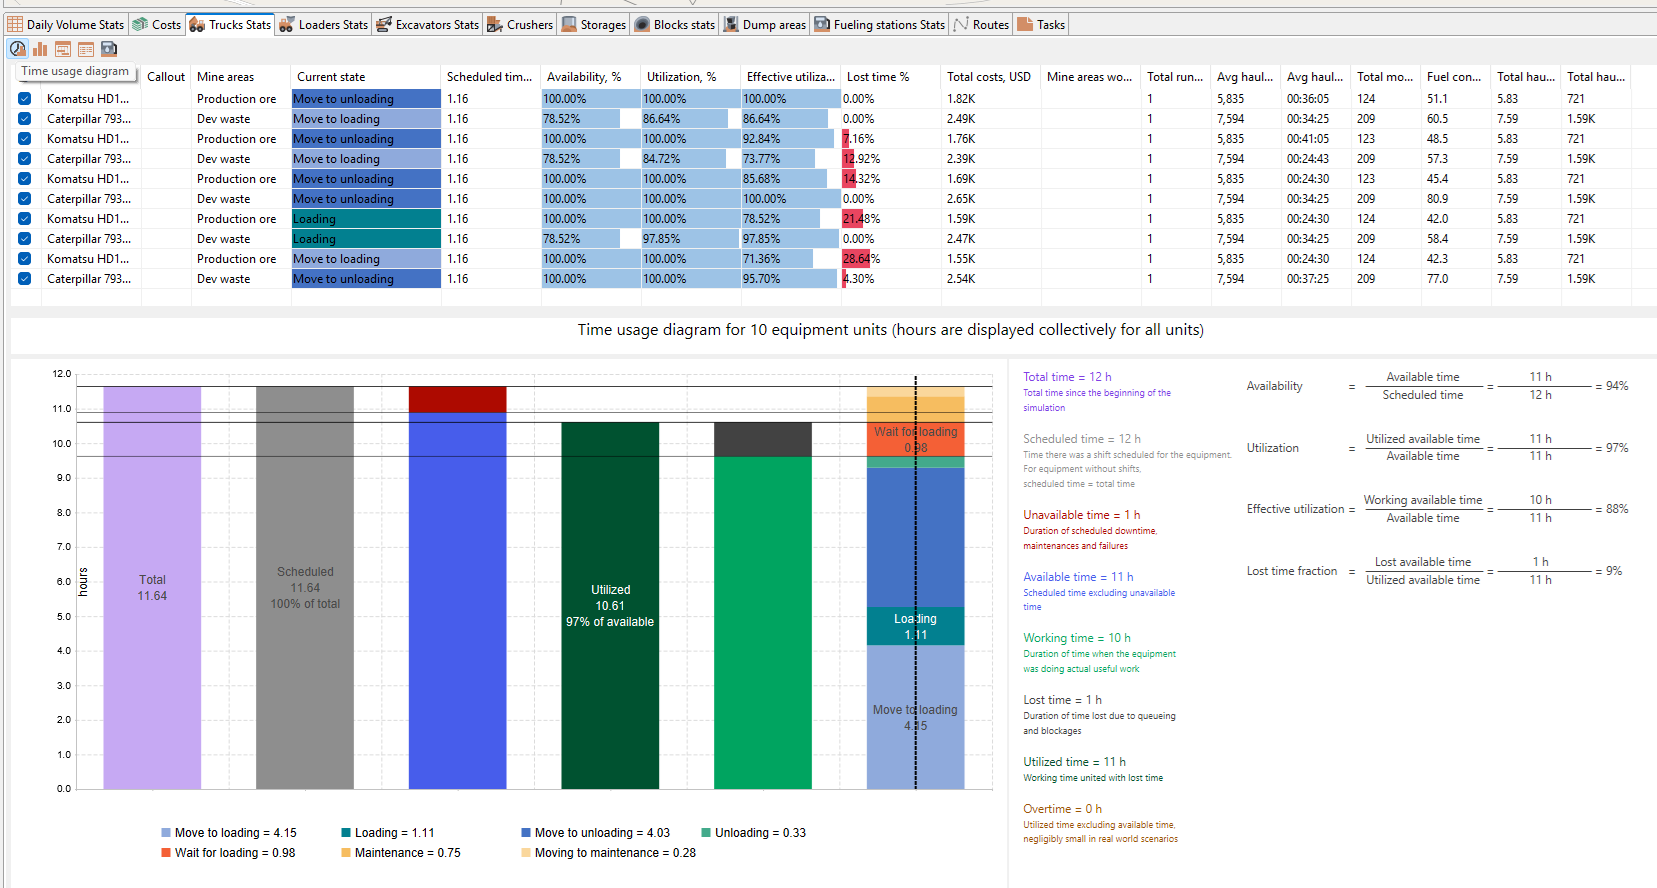
Task: Click the 73.77% effective utilization cell
Action: tap(791, 159)
